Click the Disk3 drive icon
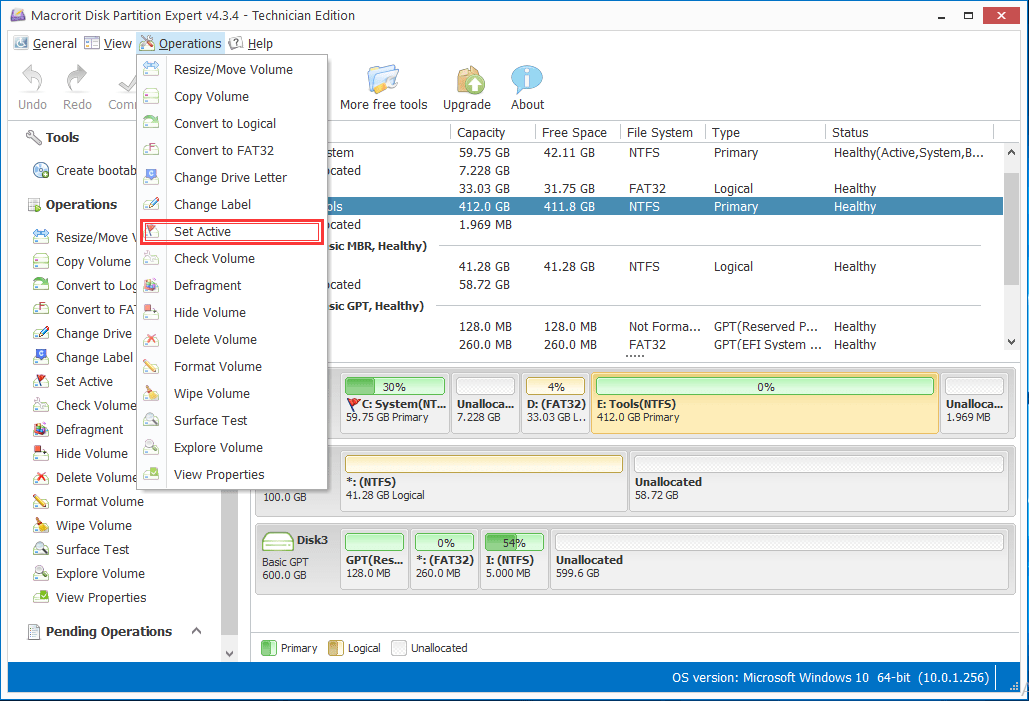The height and width of the screenshot is (701, 1029). pyautogui.click(x=277, y=542)
